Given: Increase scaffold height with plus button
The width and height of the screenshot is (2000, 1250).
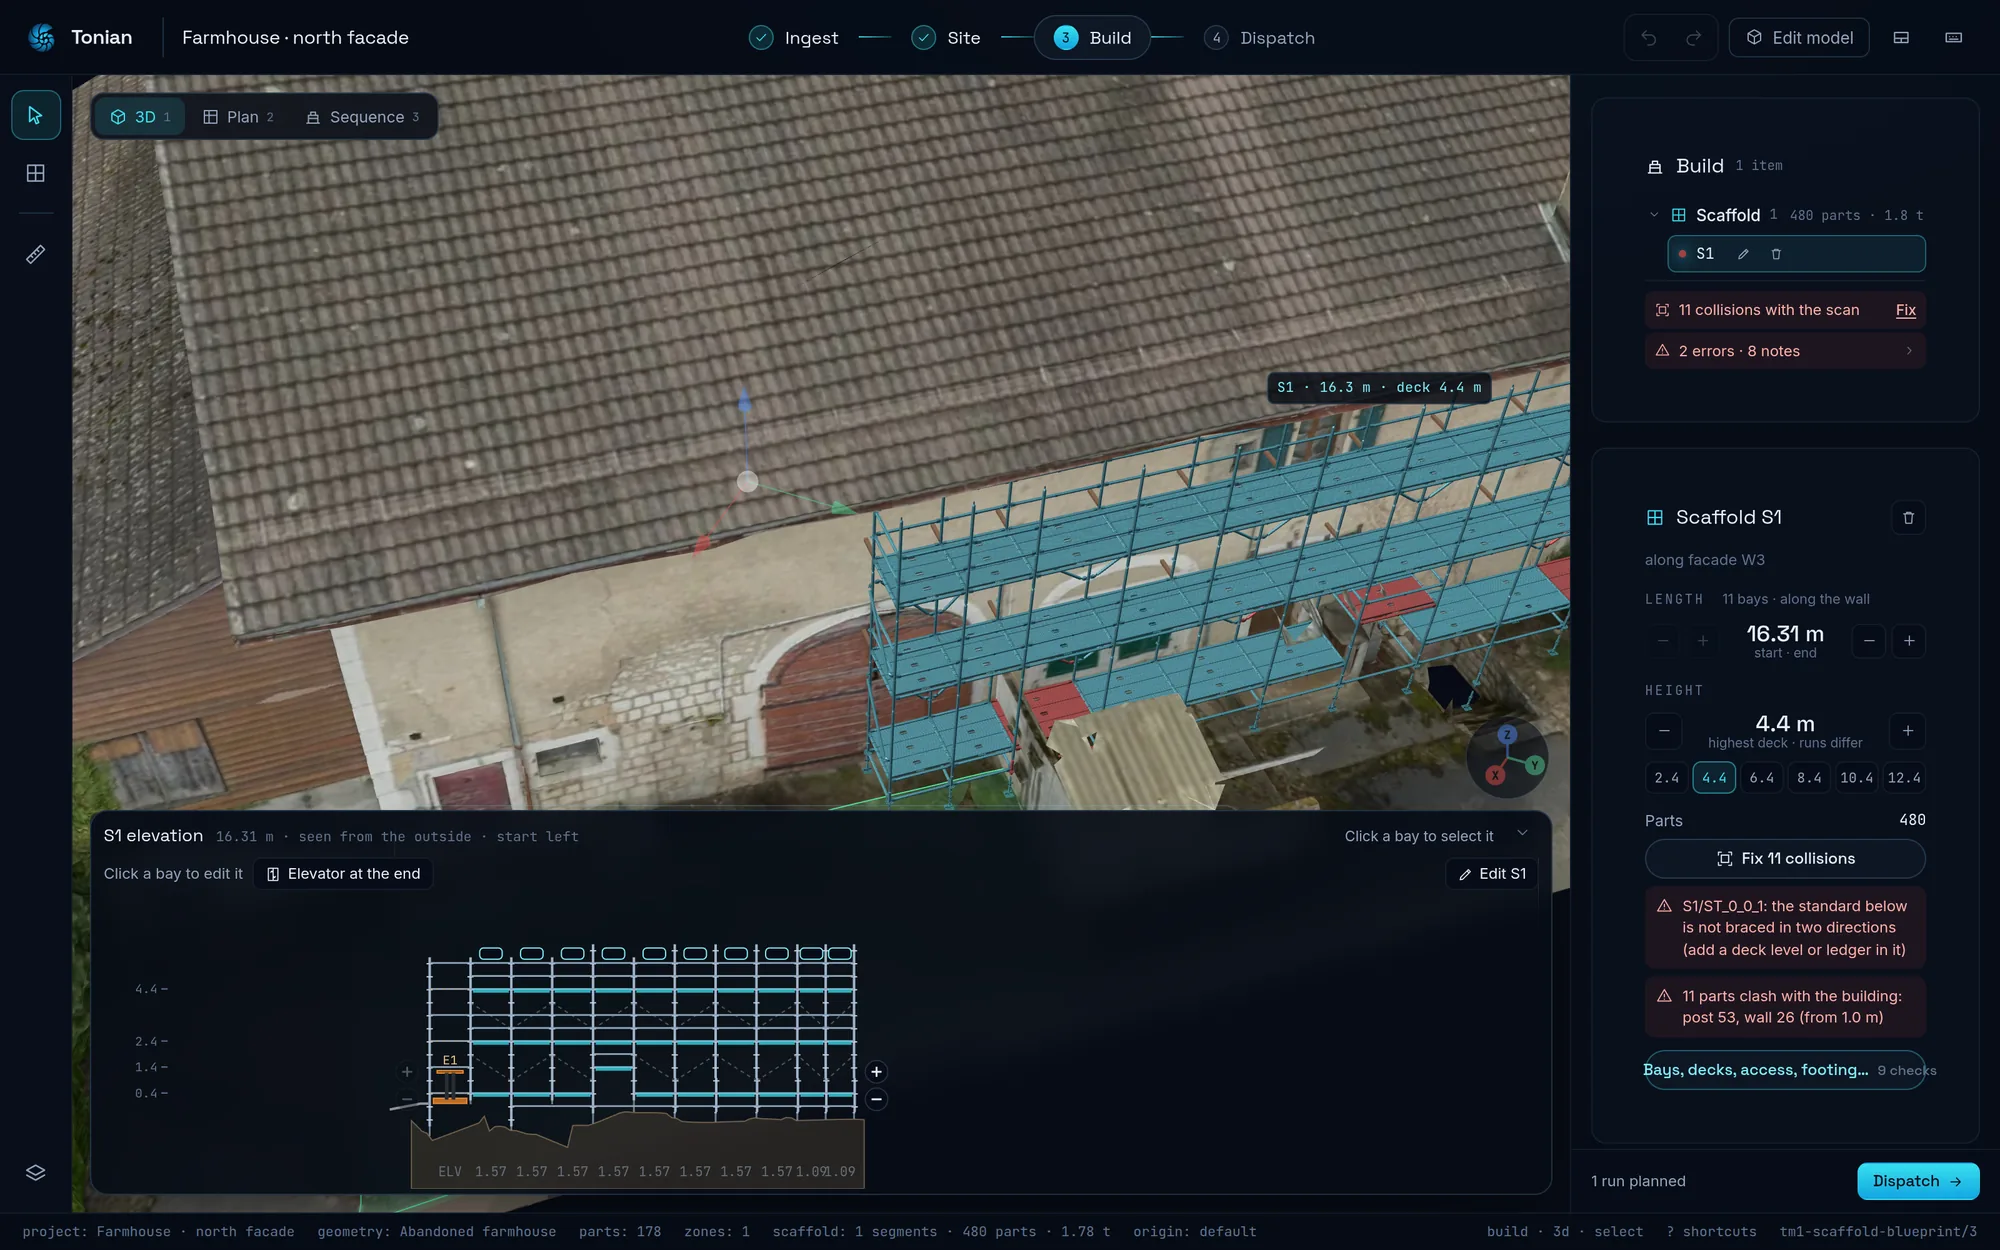Looking at the screenshot, I should click(1908, 731).
